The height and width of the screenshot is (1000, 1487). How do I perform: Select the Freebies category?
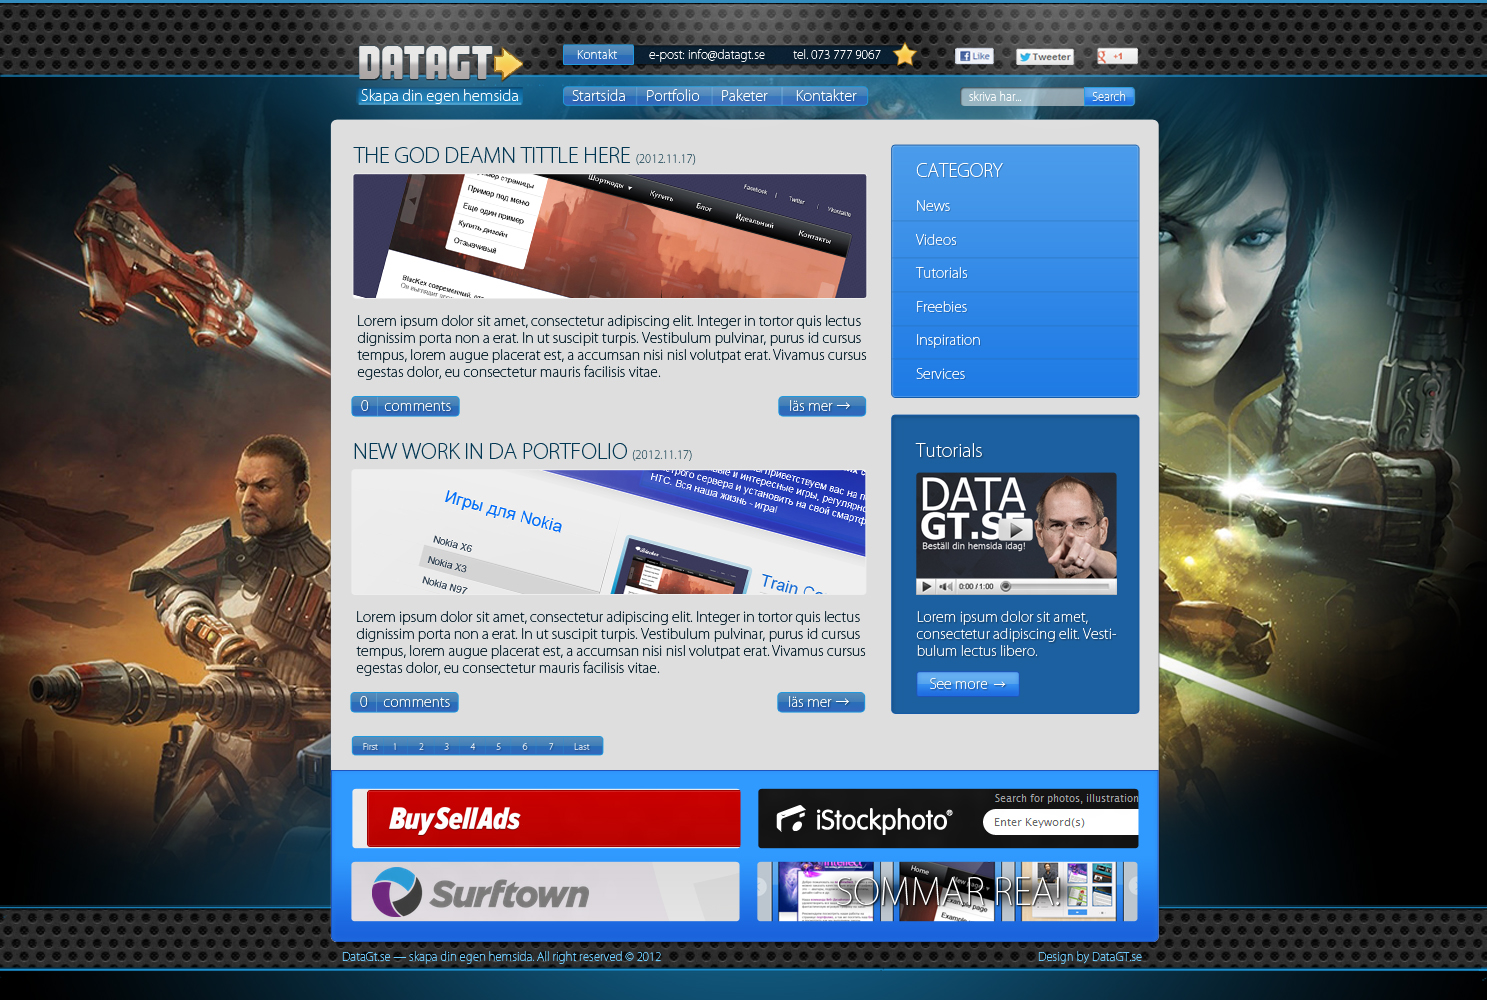pyautogui.click(x=941, y=307)
